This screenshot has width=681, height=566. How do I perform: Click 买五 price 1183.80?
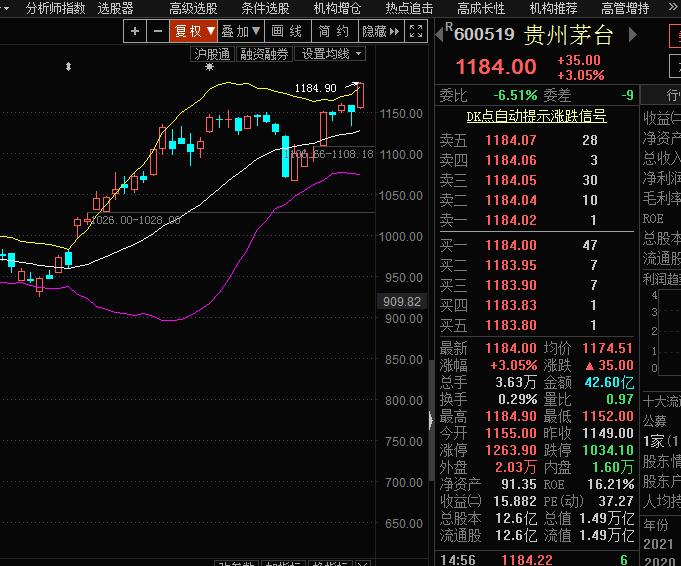coord(511,325)
